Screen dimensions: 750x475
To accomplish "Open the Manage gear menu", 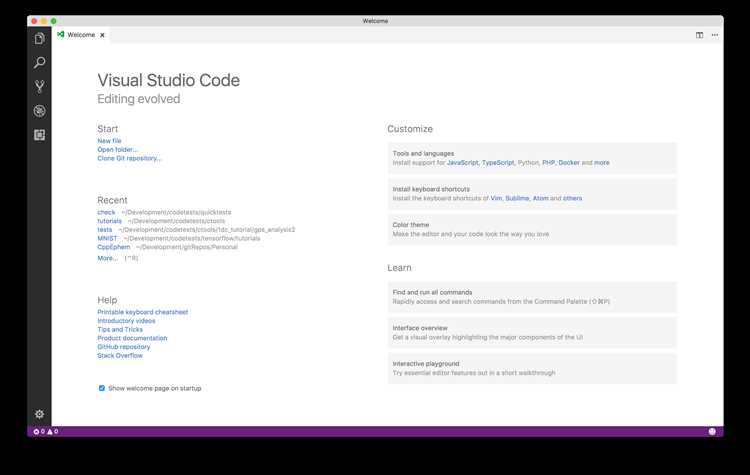I will [x=40, y=414].
